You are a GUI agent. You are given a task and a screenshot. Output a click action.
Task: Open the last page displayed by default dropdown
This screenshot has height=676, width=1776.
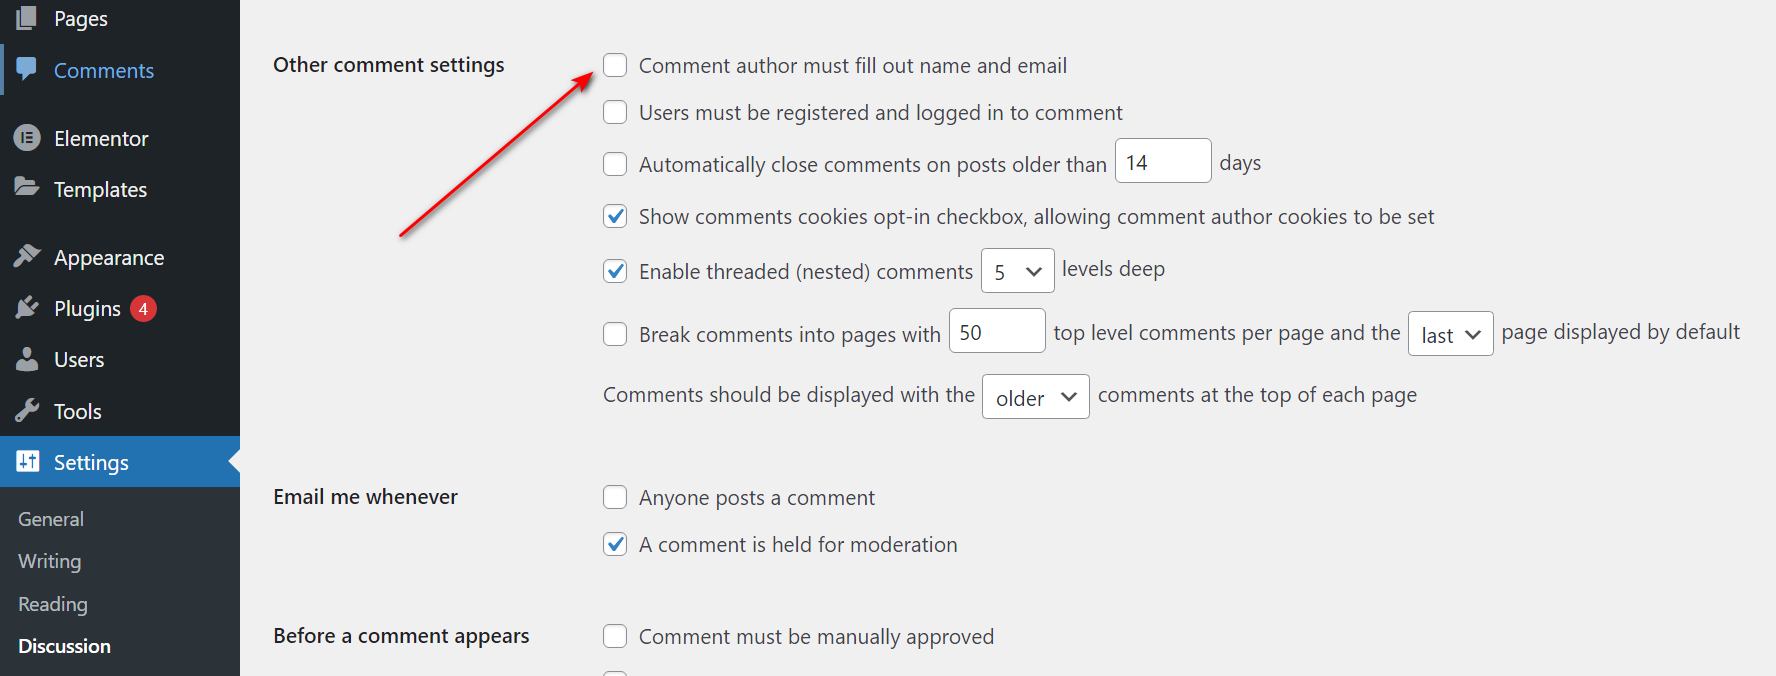click(1451, 334)
